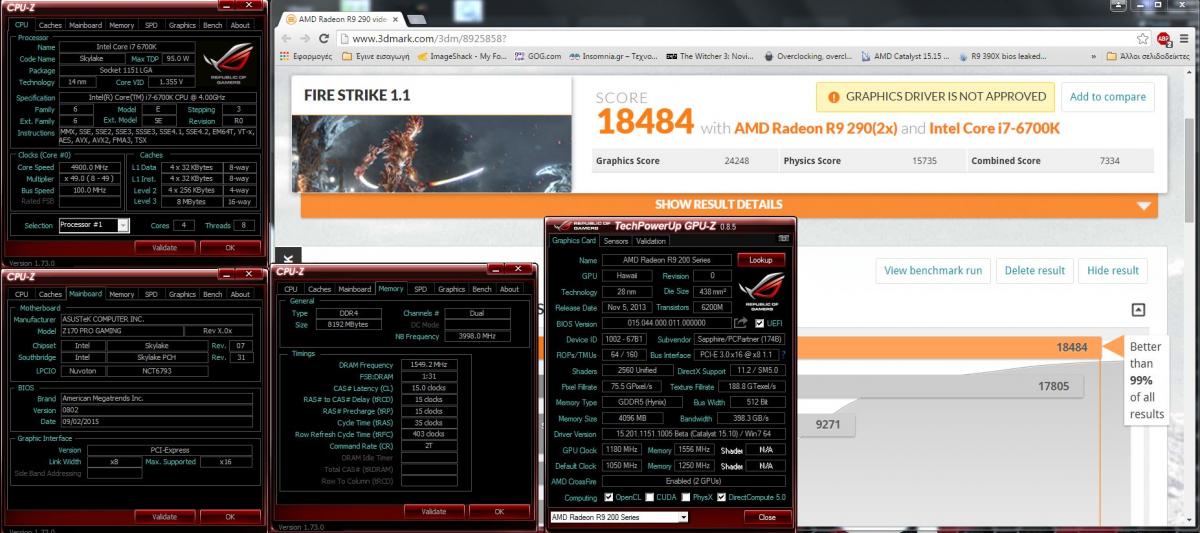
Task: Click the GPU-Z Name field value
Action: pyautogui.click(x=665, y=259)
